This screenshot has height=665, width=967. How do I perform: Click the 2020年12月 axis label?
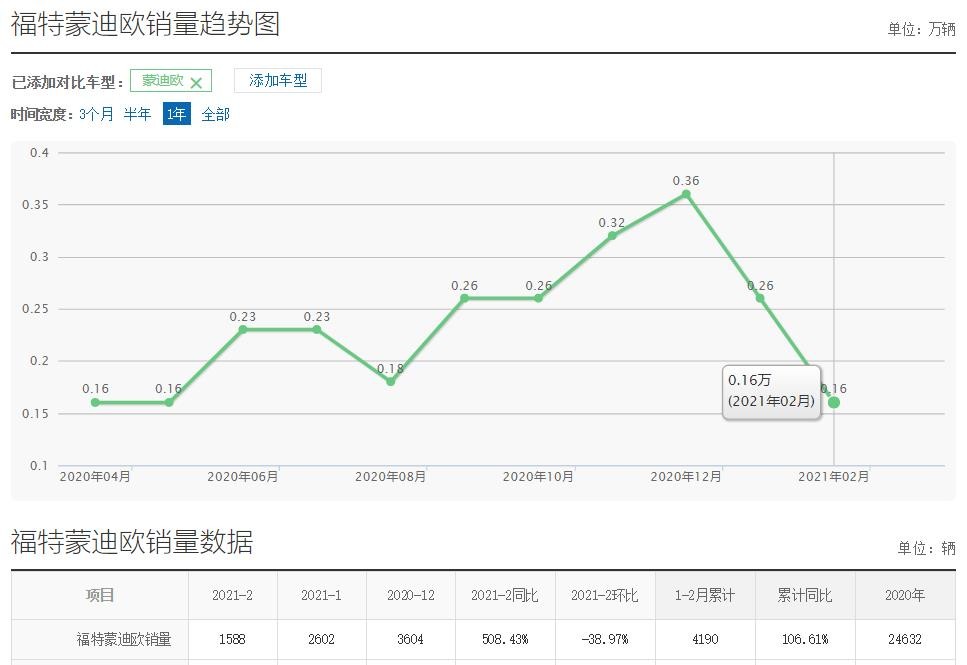click(686, 476)
